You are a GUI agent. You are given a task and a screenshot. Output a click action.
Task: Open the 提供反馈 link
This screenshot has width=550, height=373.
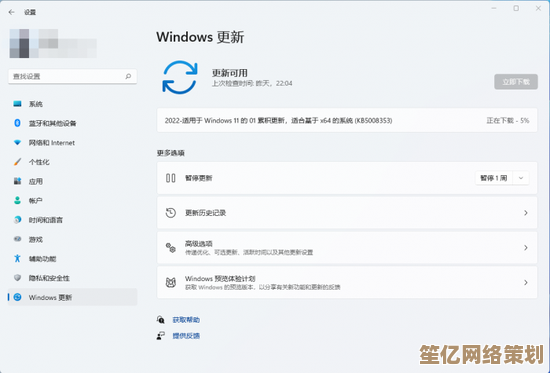pyautogui.click(x=186, y=336)
